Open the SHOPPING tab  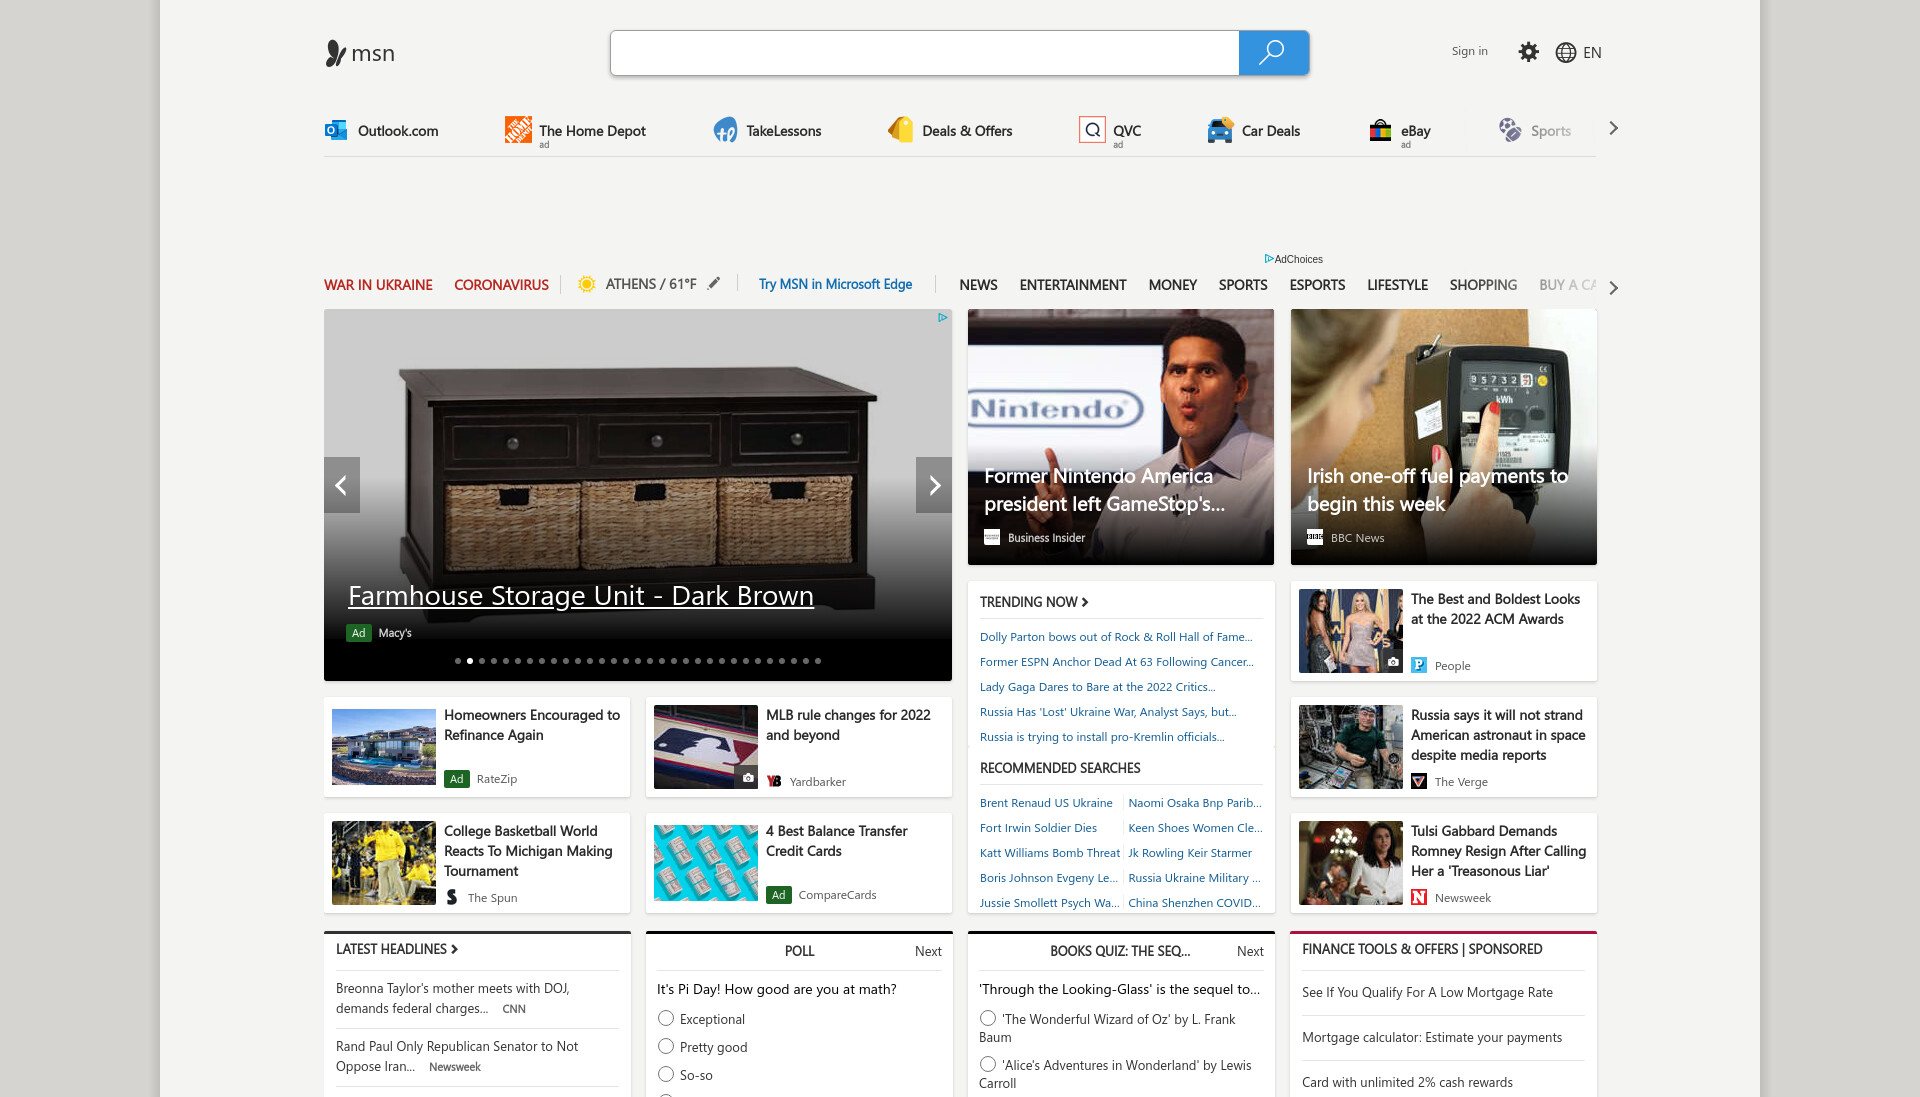click(x=1483, y=285)
